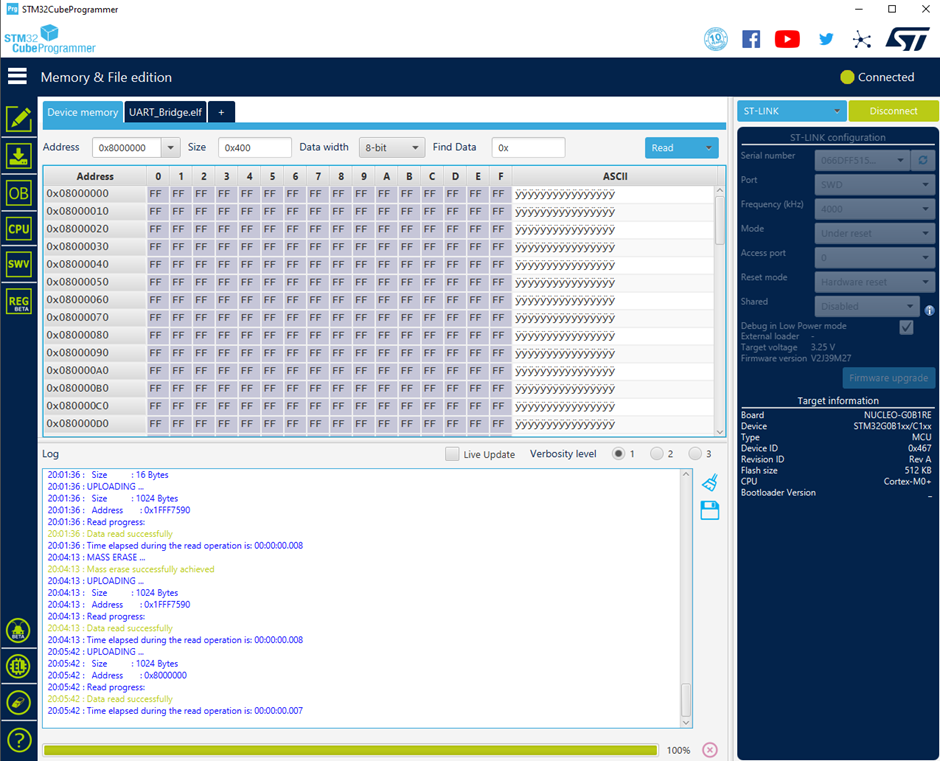Open the CPU panel from sidebar
Viewport: 940px width, 761px height.
coord(19,228)
